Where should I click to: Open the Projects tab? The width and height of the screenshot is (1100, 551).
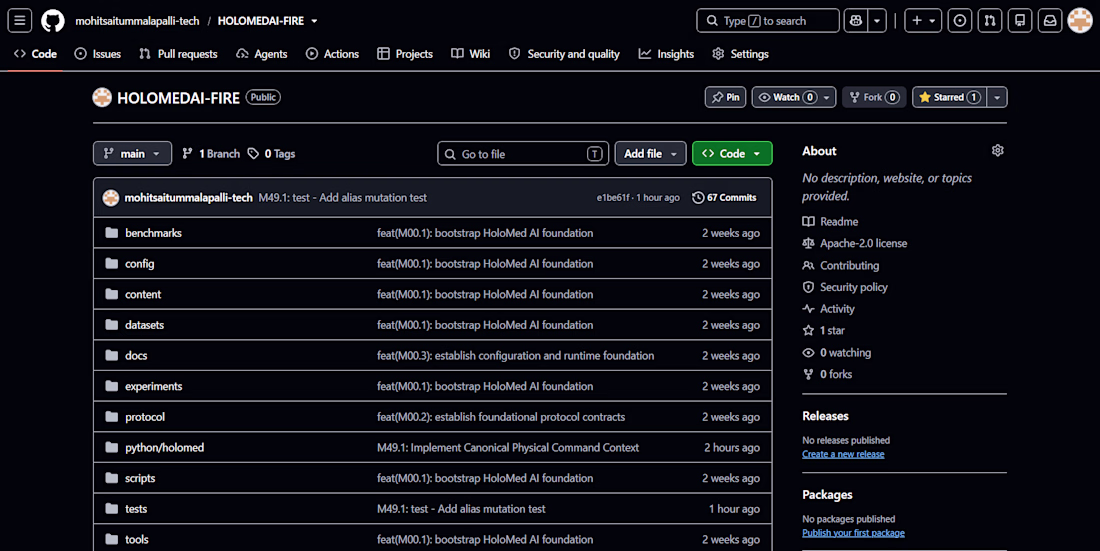[x=405, y=54]
